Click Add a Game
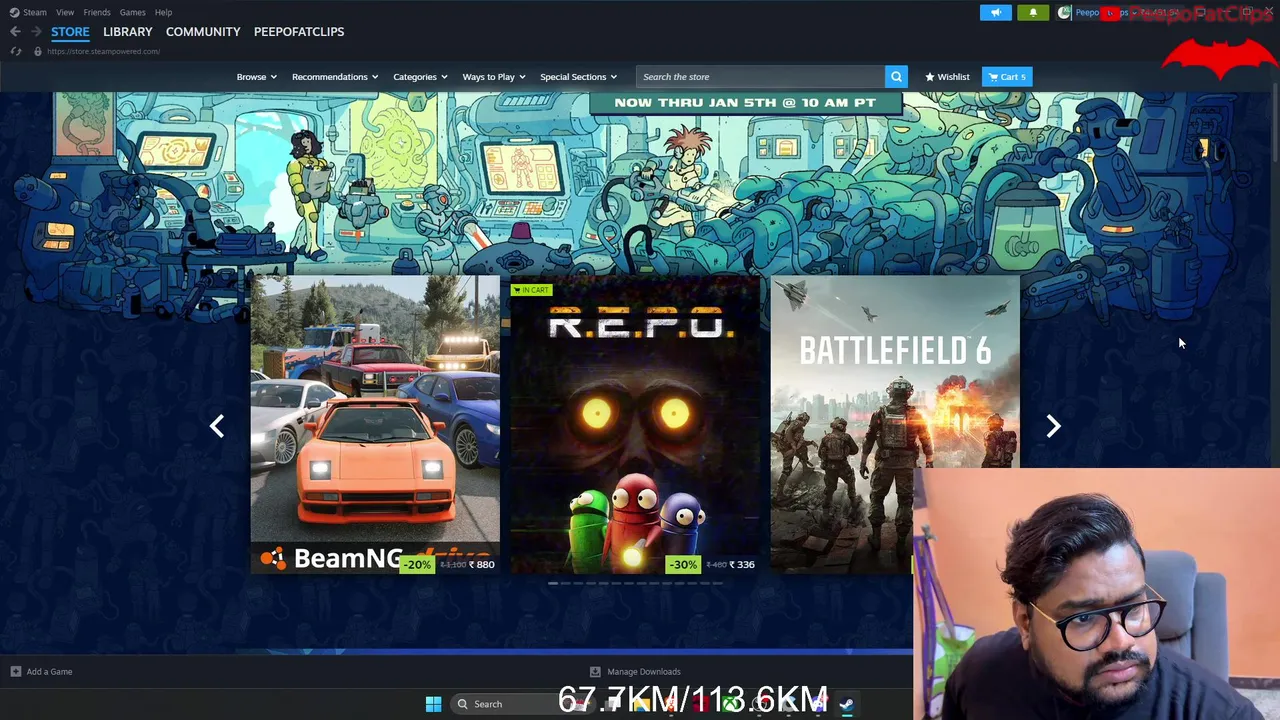 [x=49, y=672]
